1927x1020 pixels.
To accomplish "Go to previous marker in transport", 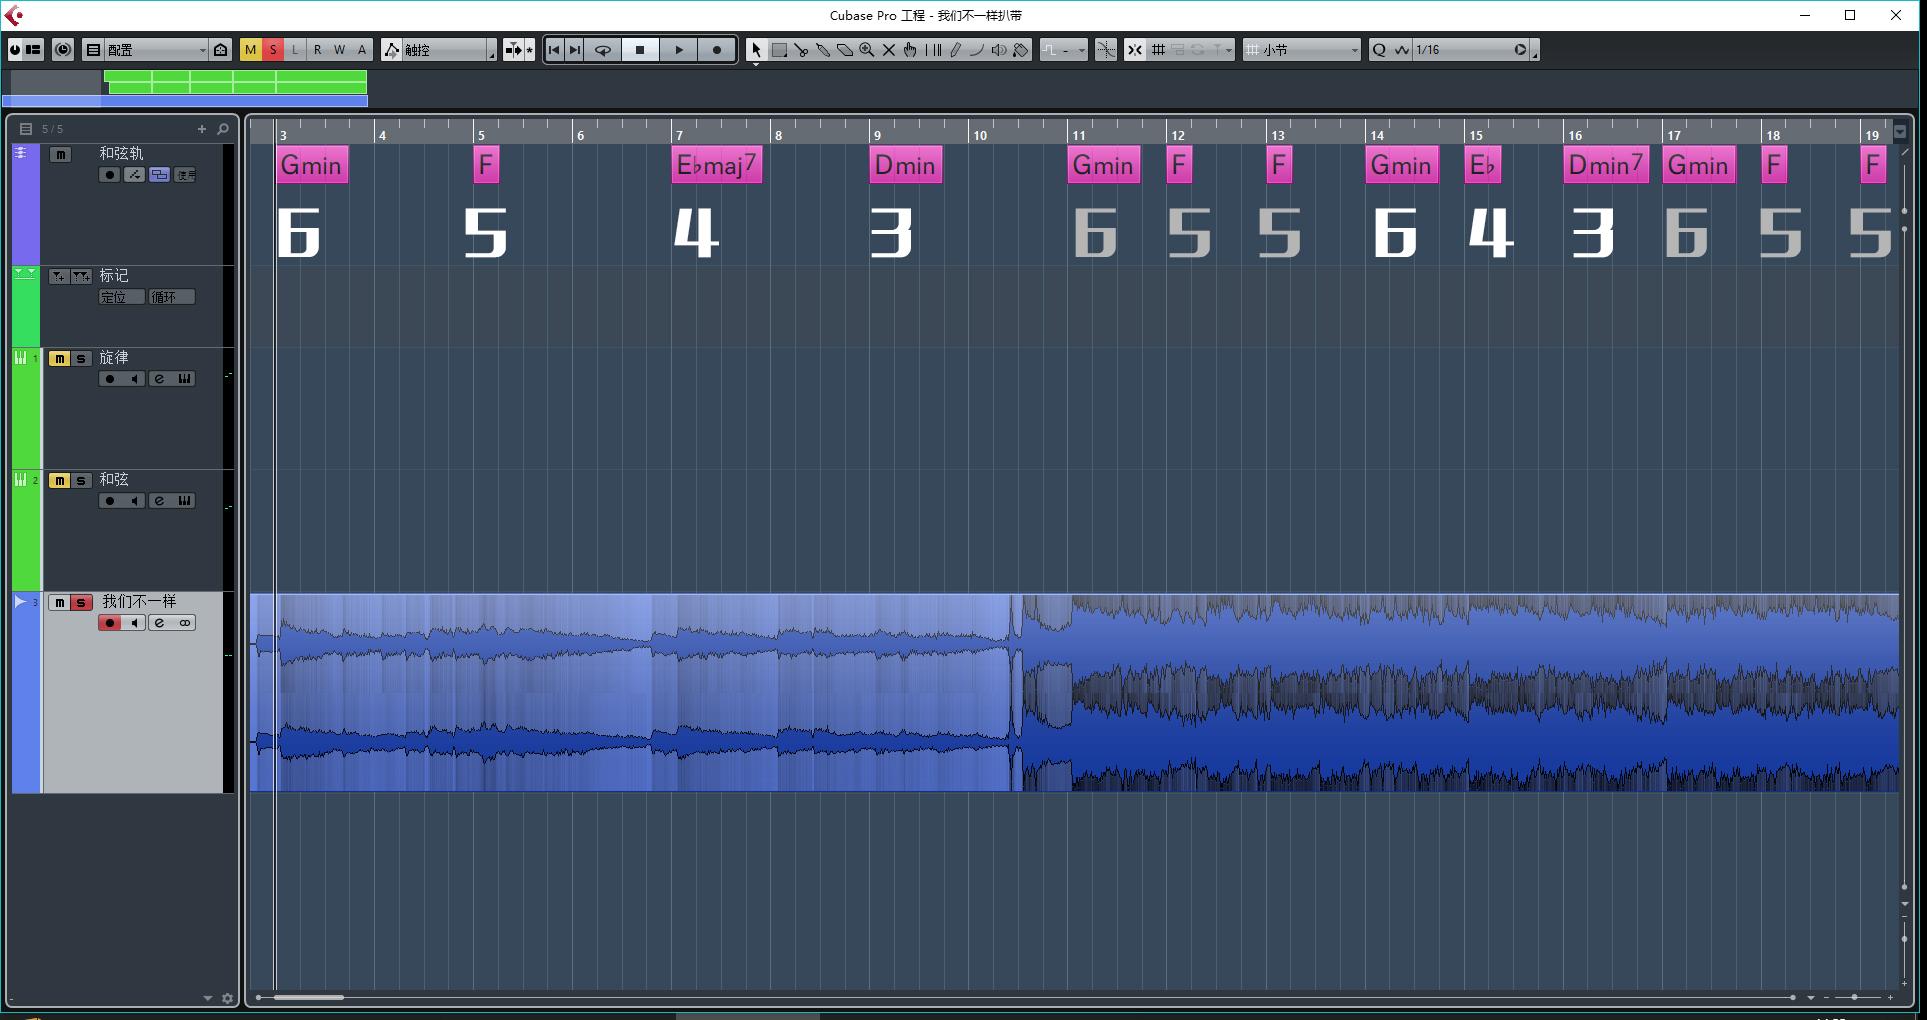I will click(554, 49).
